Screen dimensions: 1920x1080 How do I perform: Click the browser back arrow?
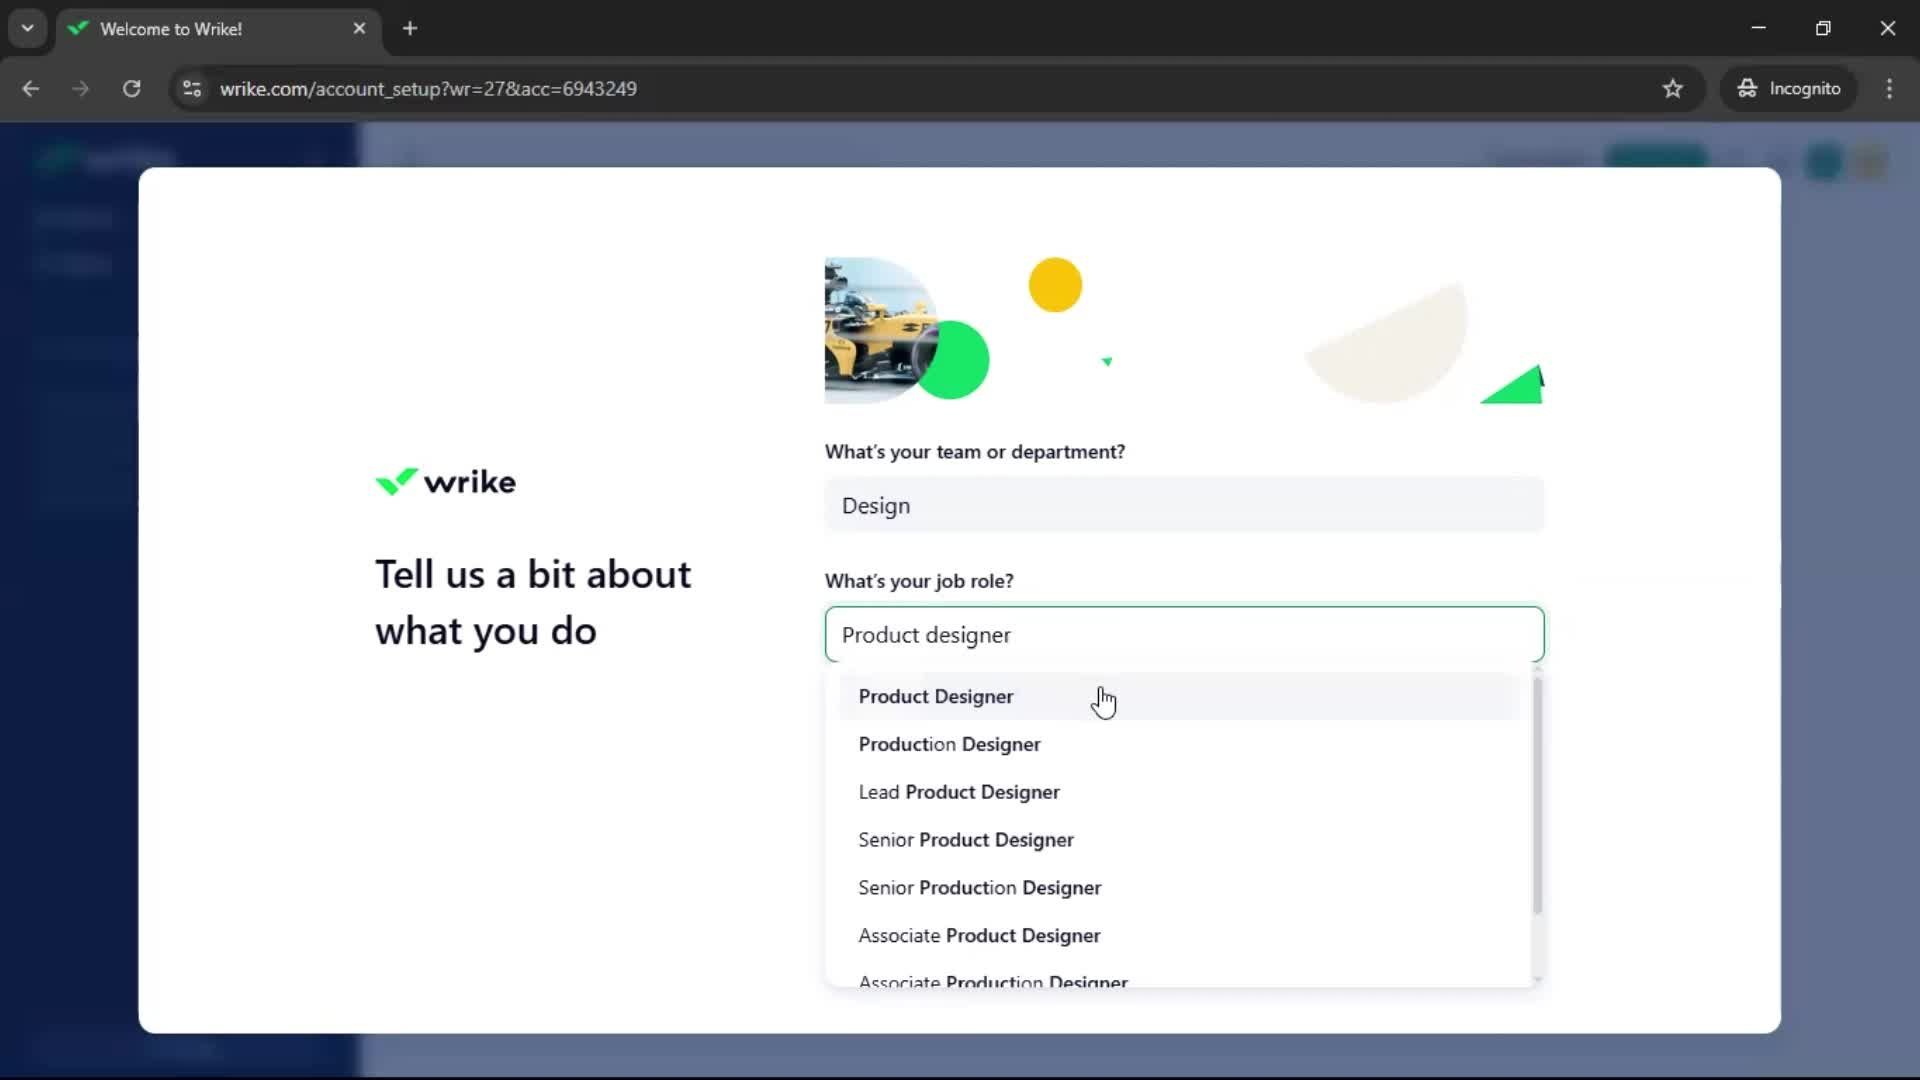tap(30, 88)
